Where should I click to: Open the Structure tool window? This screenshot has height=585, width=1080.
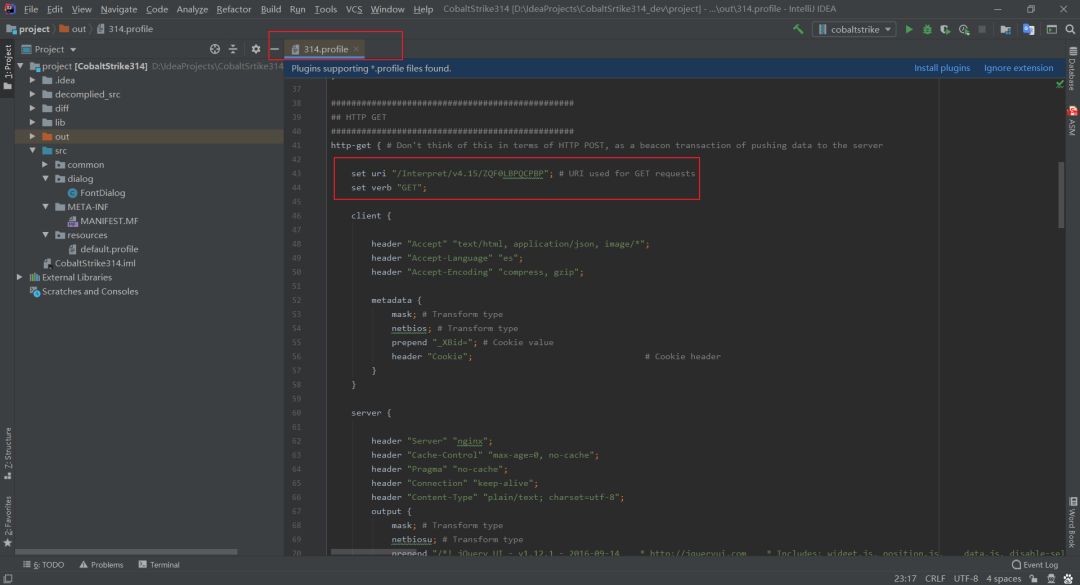point(8,453)
